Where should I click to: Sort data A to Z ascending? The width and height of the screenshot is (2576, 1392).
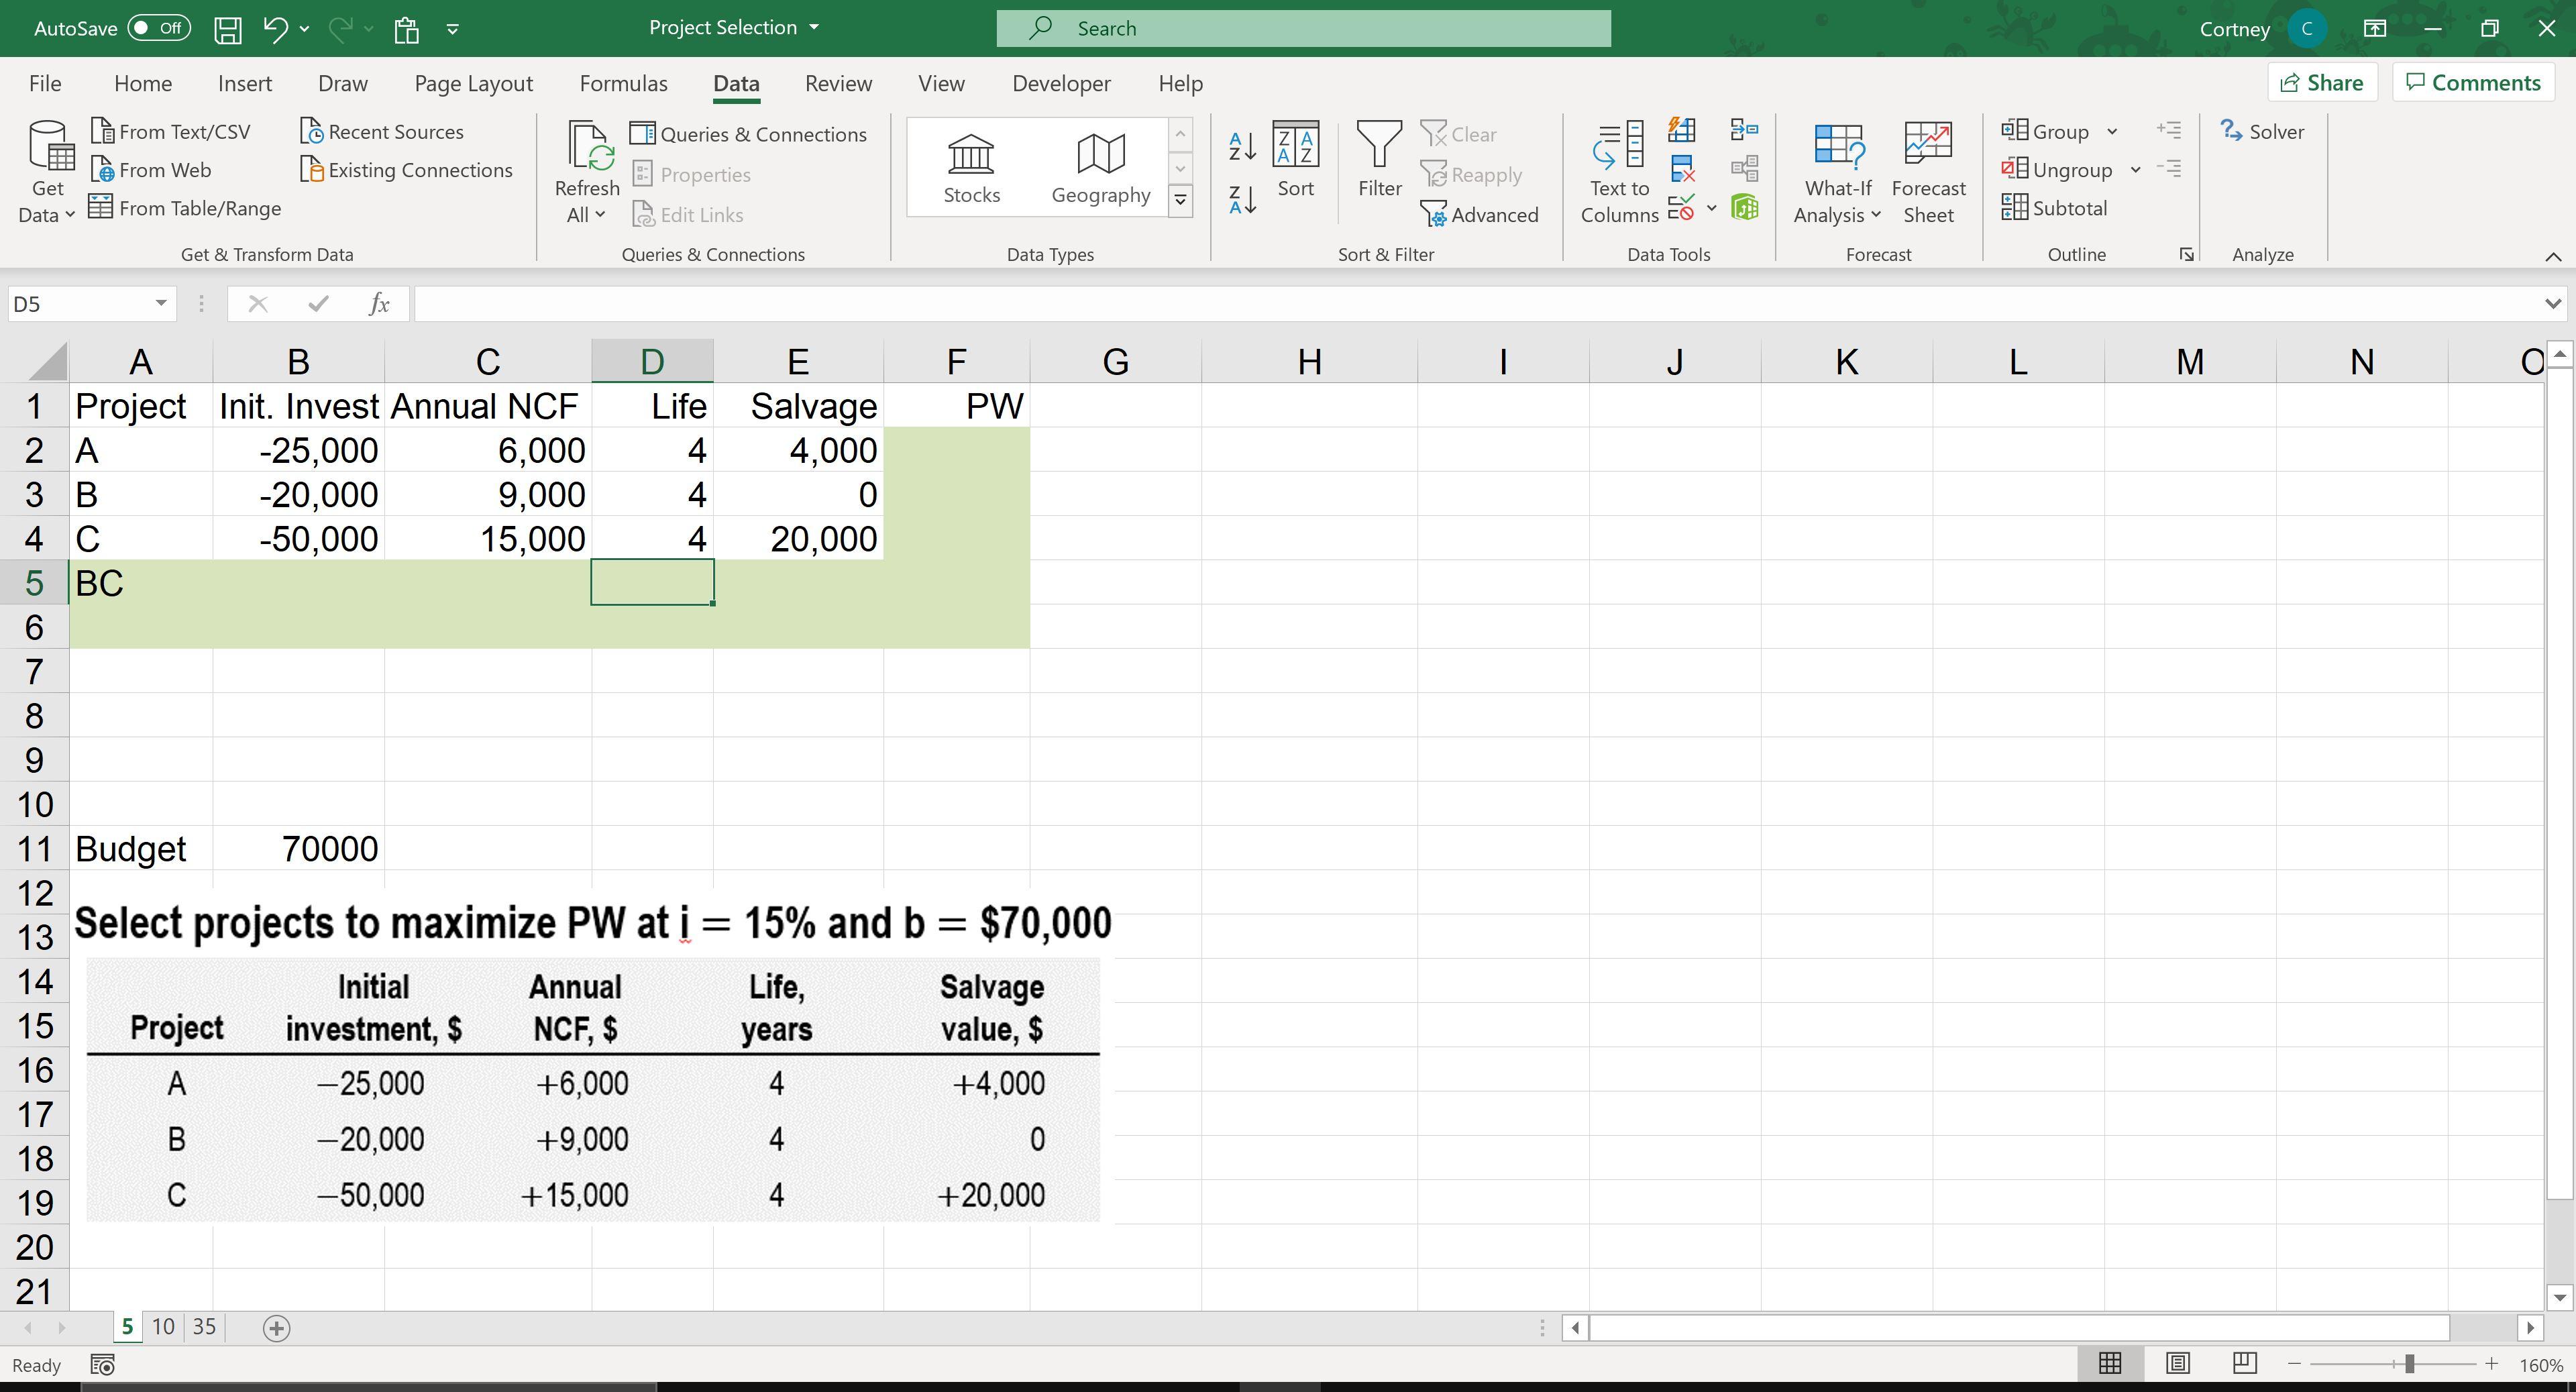[1242, 146]
